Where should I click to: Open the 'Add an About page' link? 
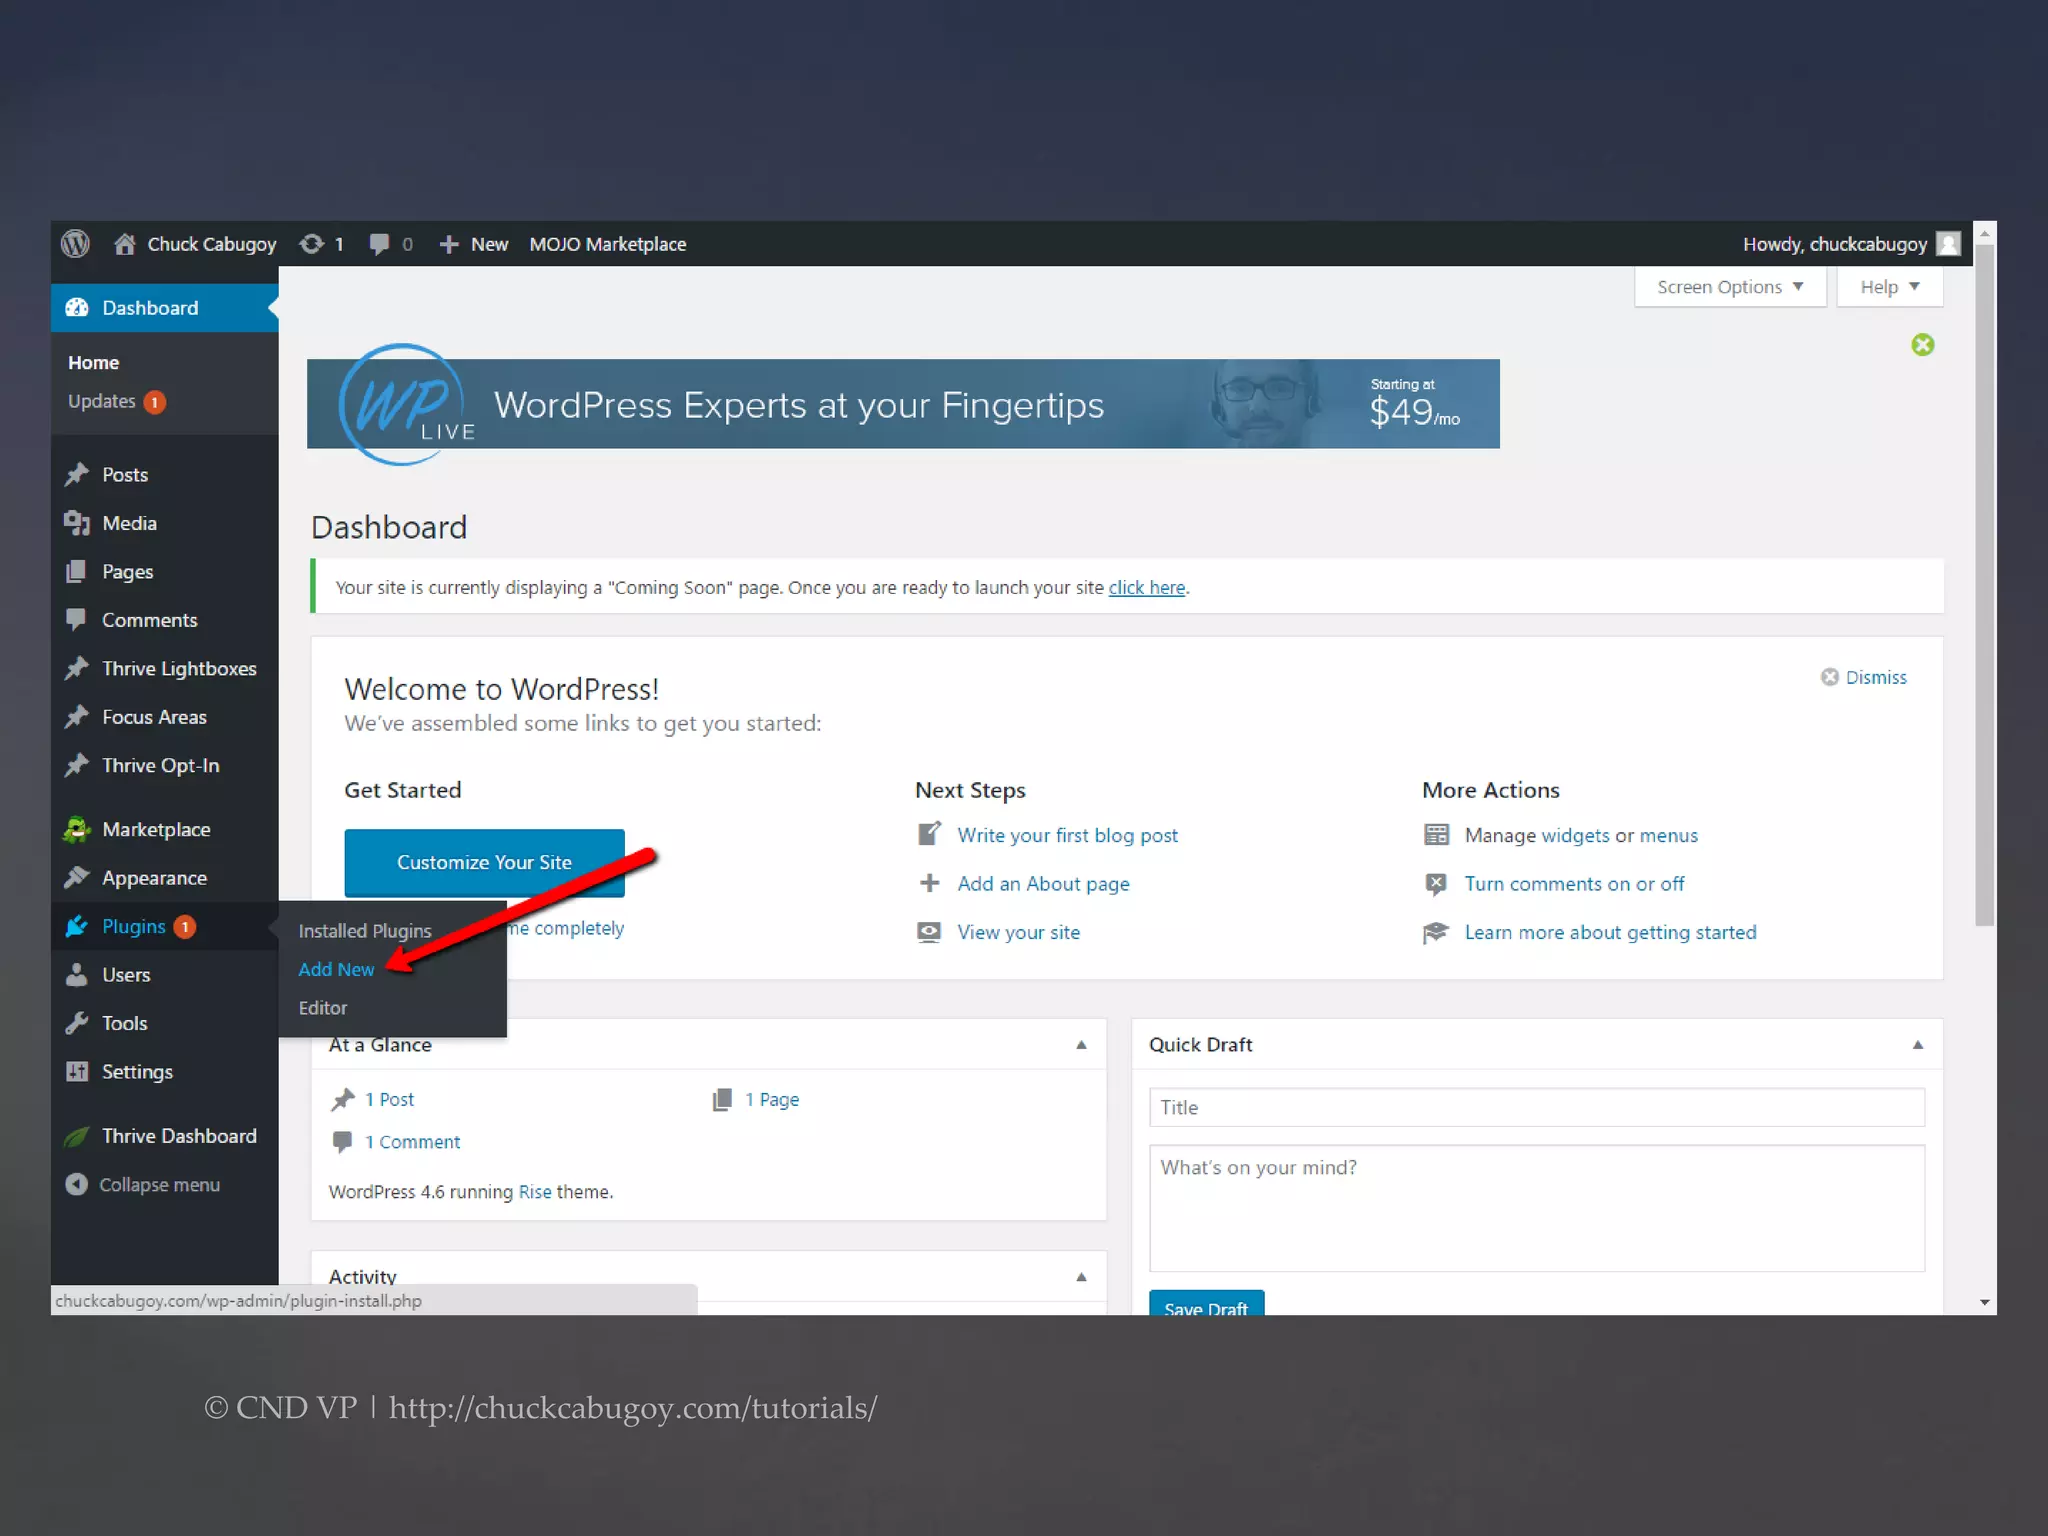point(1043,884)
